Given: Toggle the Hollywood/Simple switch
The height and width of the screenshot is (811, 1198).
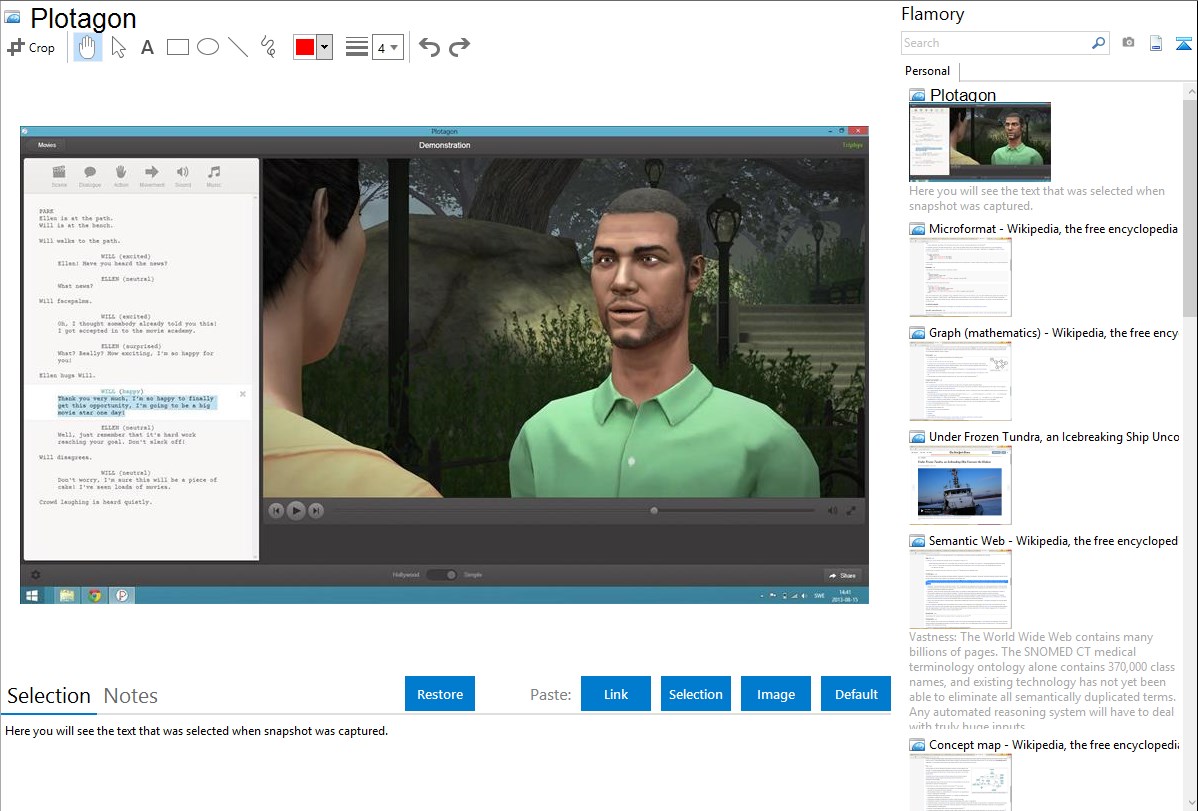Looking at the screenshot, I should coord(442,575).
